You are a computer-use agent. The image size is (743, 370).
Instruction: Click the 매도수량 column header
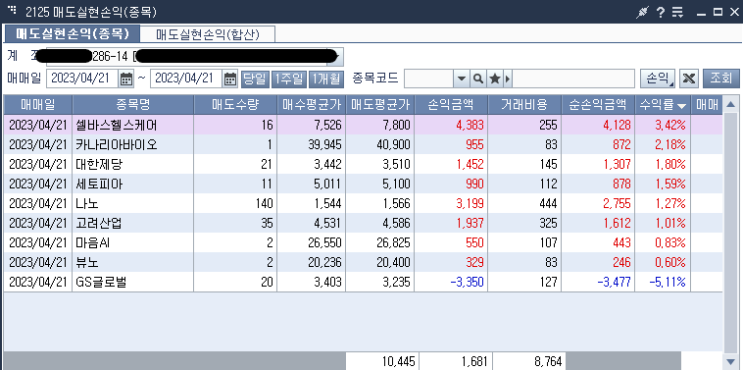click(x=235, y=105)
